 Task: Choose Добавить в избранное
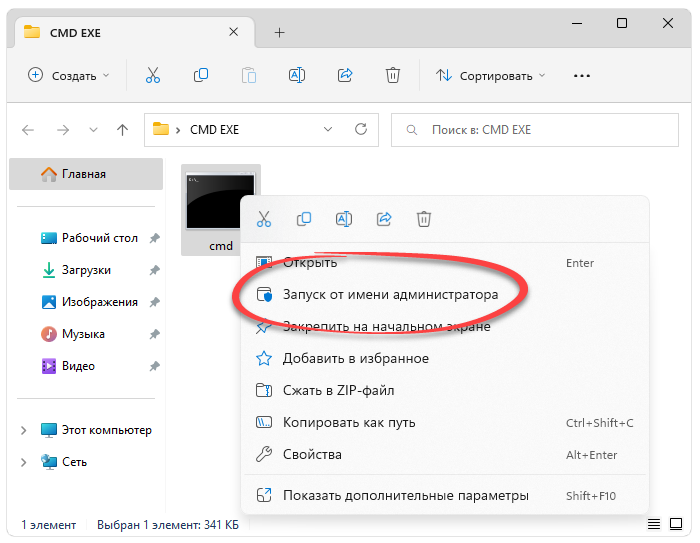click(445, 359)
